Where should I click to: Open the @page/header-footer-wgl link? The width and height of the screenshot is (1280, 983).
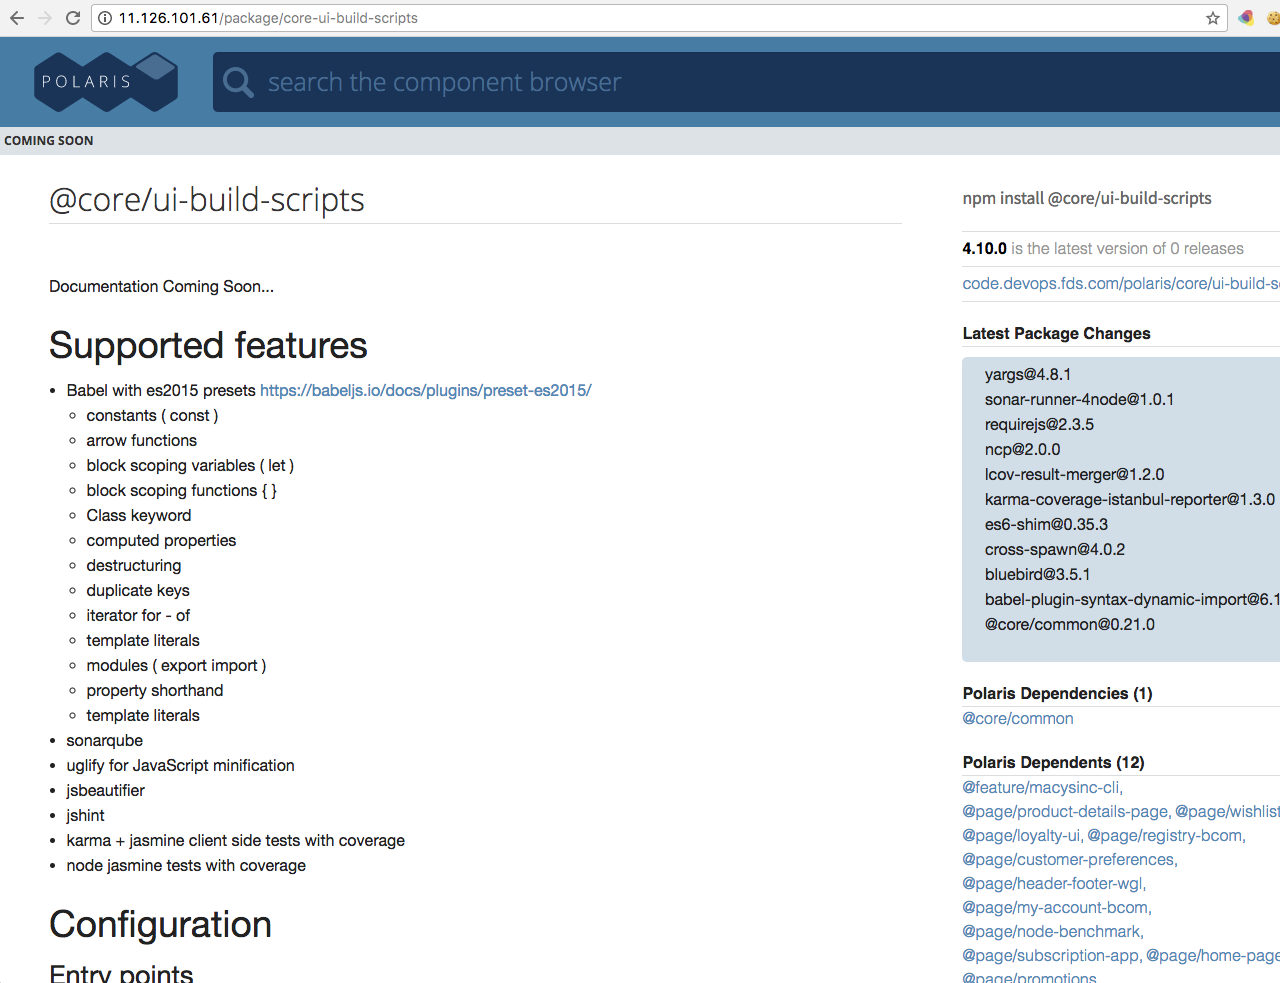click(x=1051, y=883)
